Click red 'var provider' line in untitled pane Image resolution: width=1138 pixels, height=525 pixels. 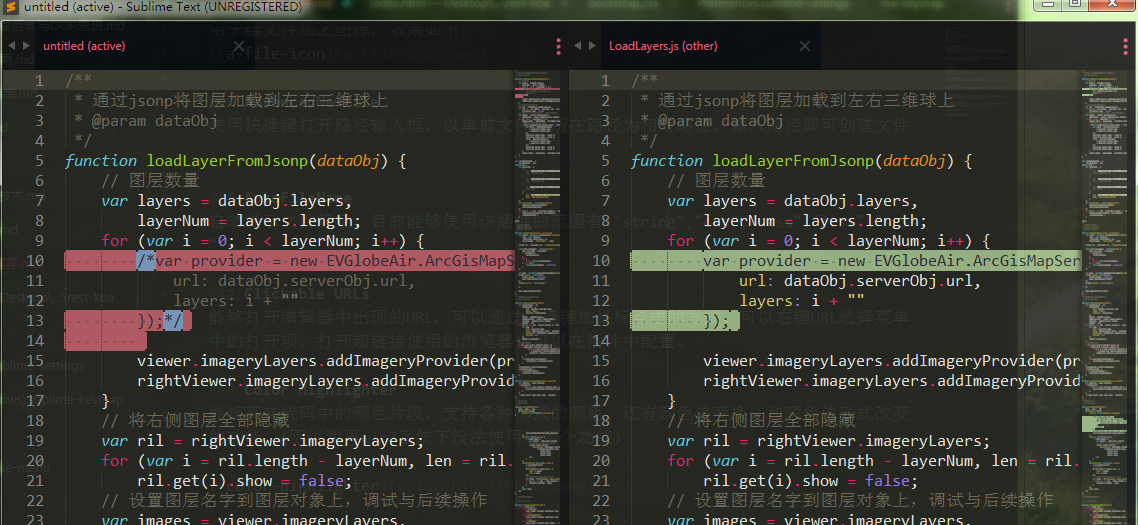(290, 261)
